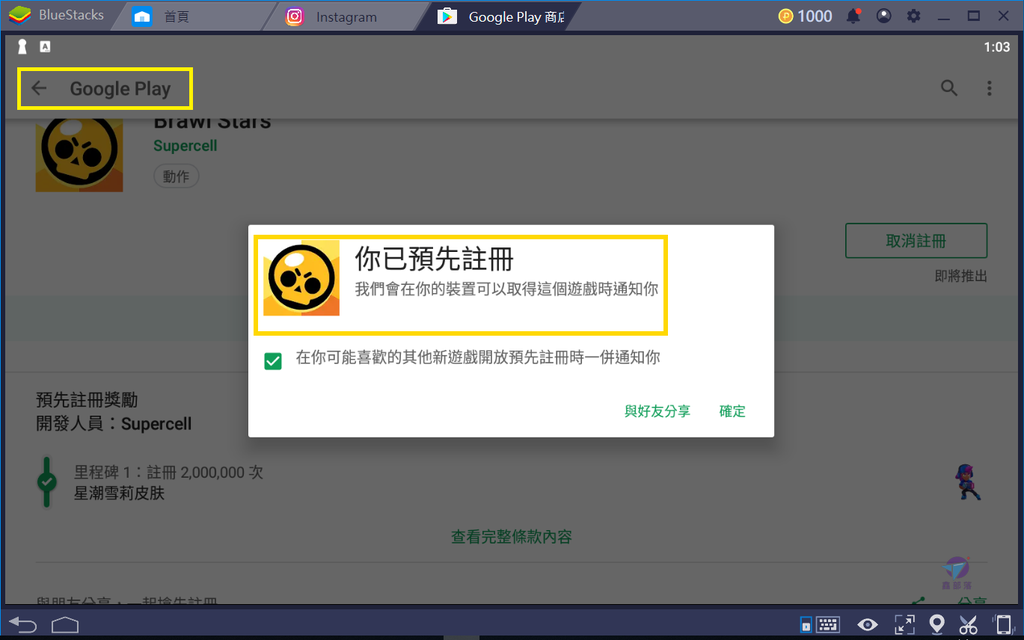Click the 你已預先註冊 dialog title
1024x640 pixels.
tap(434, 259)
